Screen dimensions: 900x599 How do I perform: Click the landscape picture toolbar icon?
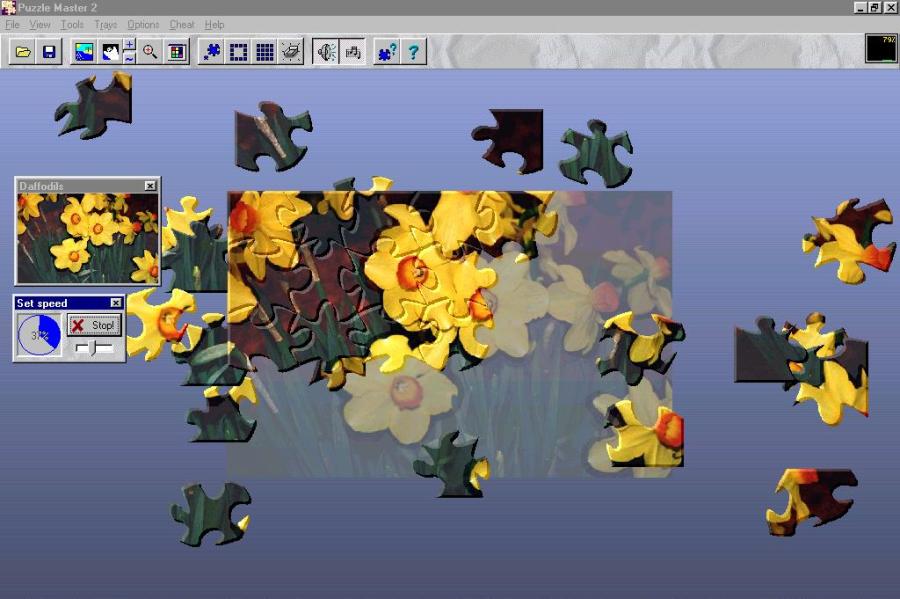85,52
